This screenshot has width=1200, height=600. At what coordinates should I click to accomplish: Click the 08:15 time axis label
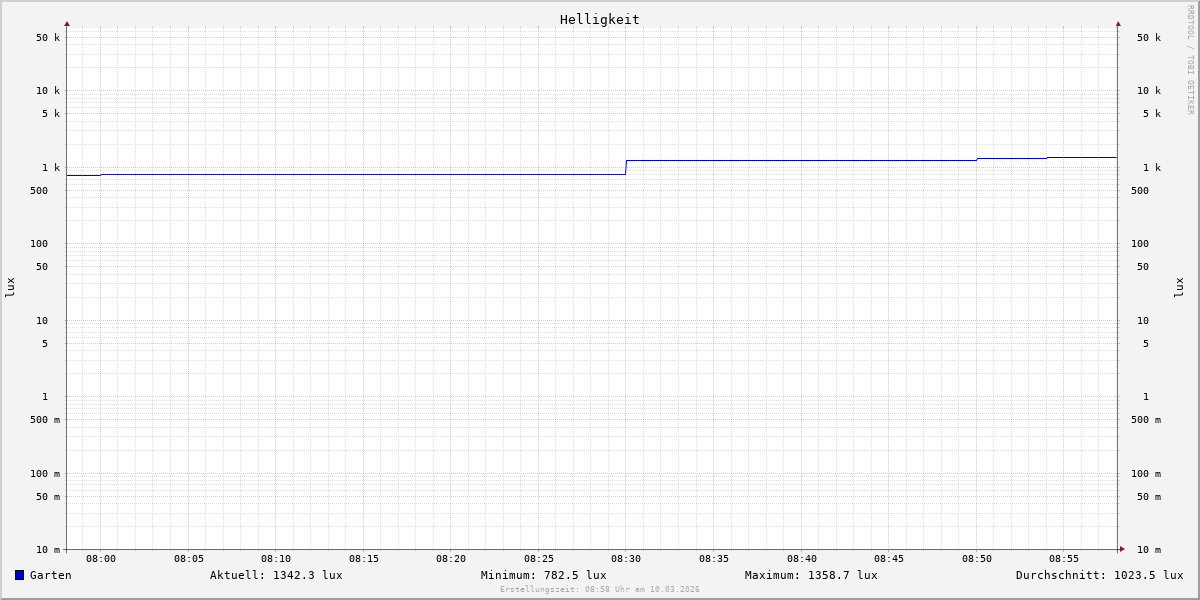[x=364, y=559]
